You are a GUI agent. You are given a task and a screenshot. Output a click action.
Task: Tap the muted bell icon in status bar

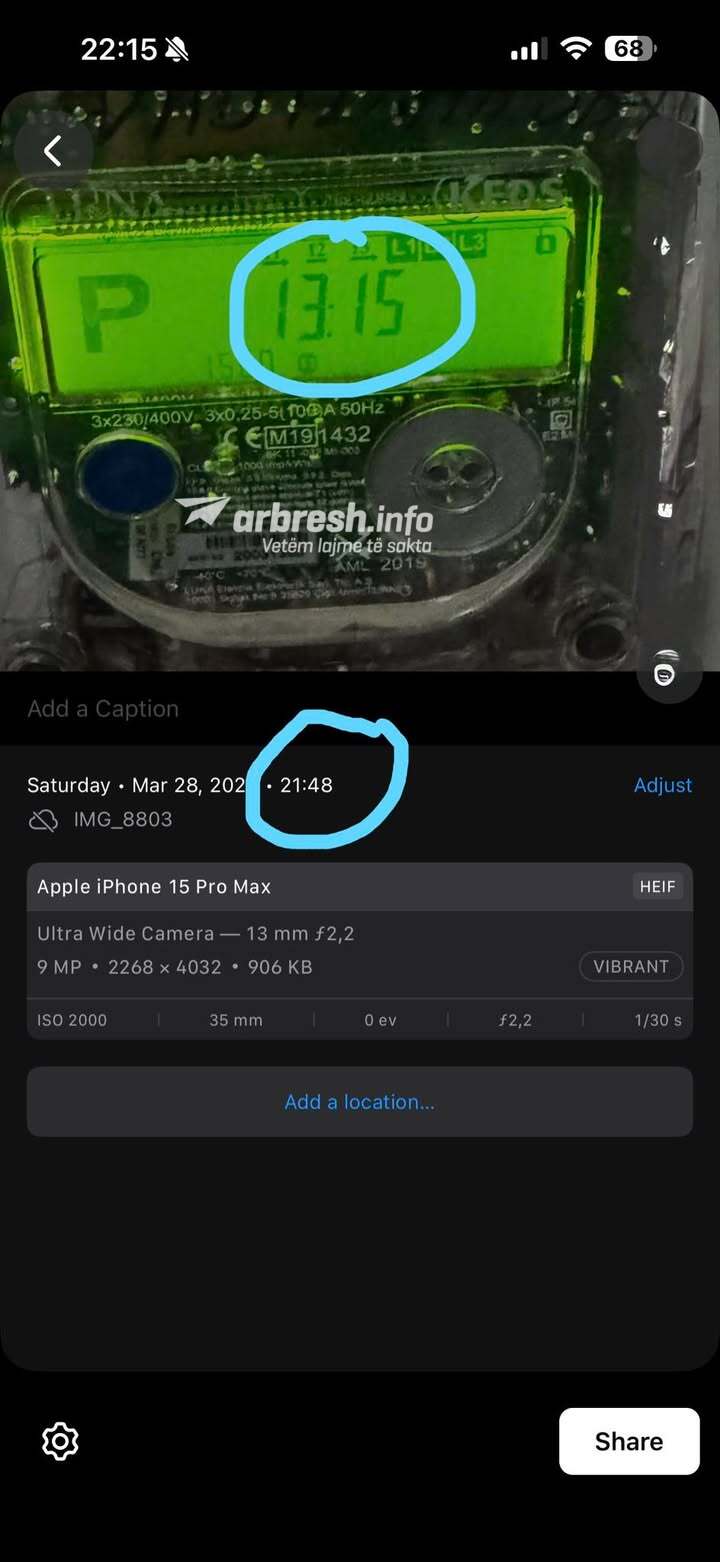point(177,49)
